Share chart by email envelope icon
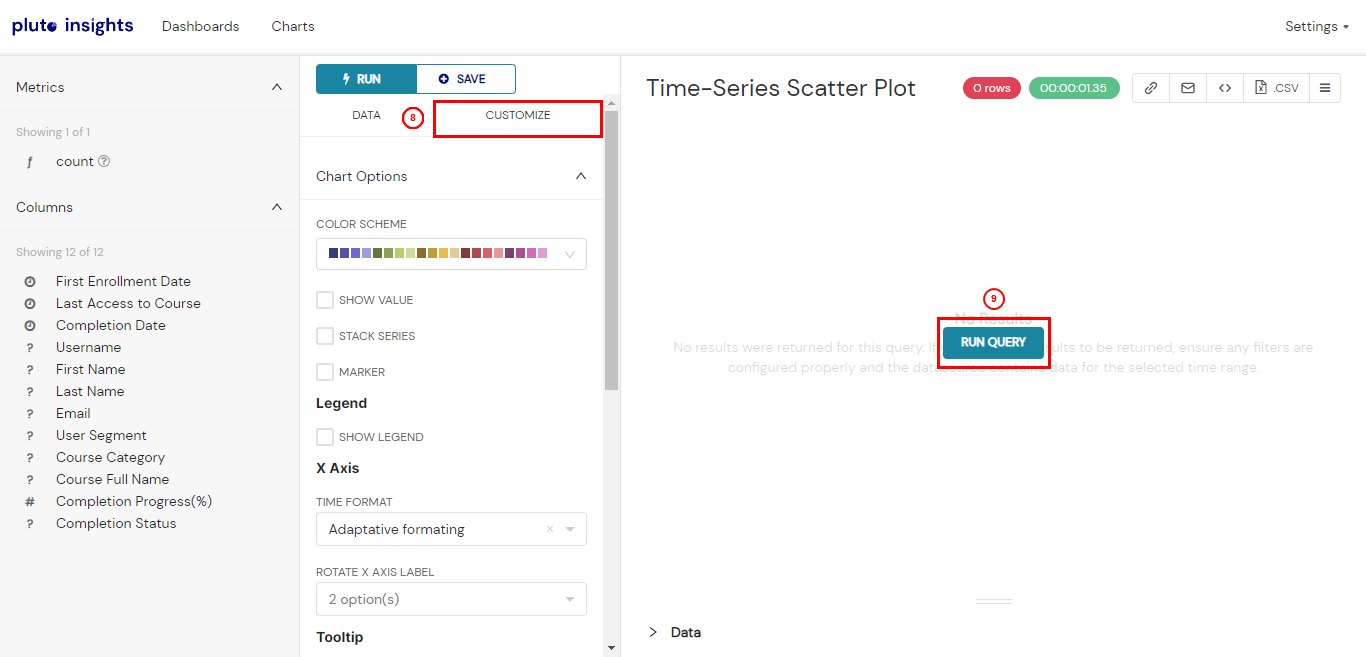 (1188, 88)
